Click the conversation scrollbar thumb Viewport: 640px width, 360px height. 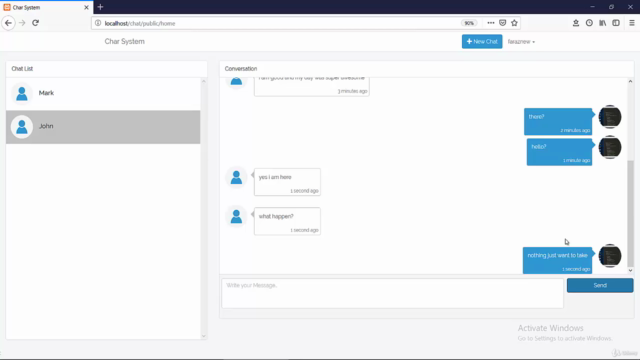point(630,213)
